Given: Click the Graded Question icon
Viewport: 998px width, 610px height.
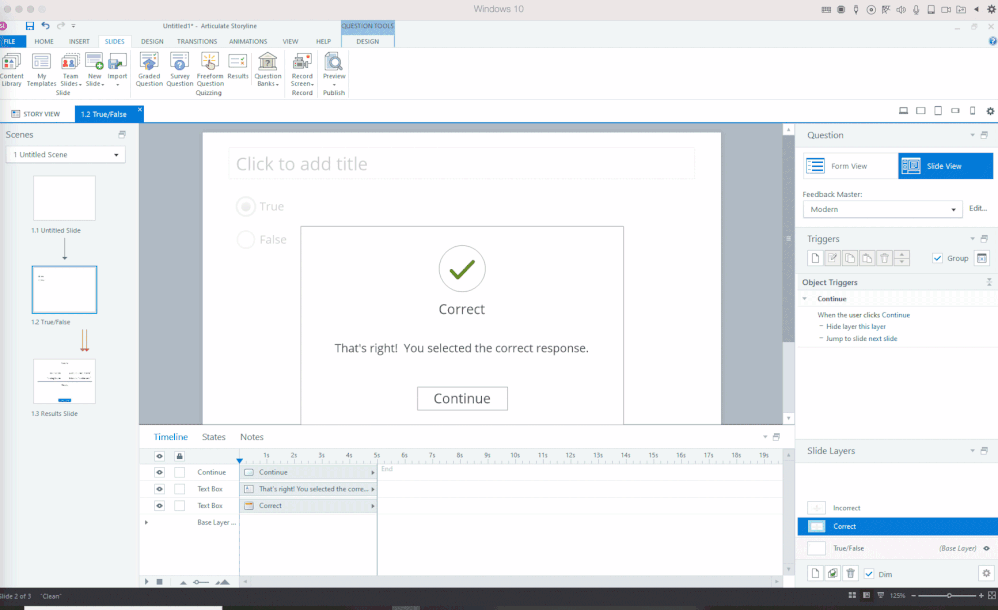Looking at the screenshot, I should pos(149,67).
